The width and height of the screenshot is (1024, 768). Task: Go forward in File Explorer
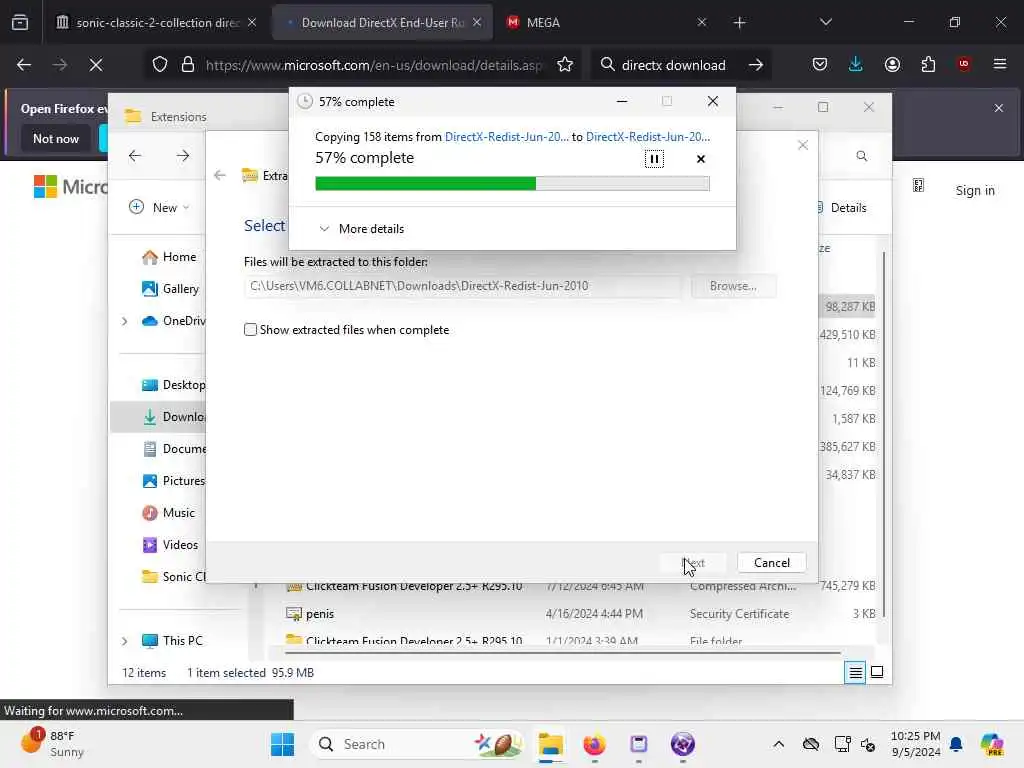click(183, 155)
